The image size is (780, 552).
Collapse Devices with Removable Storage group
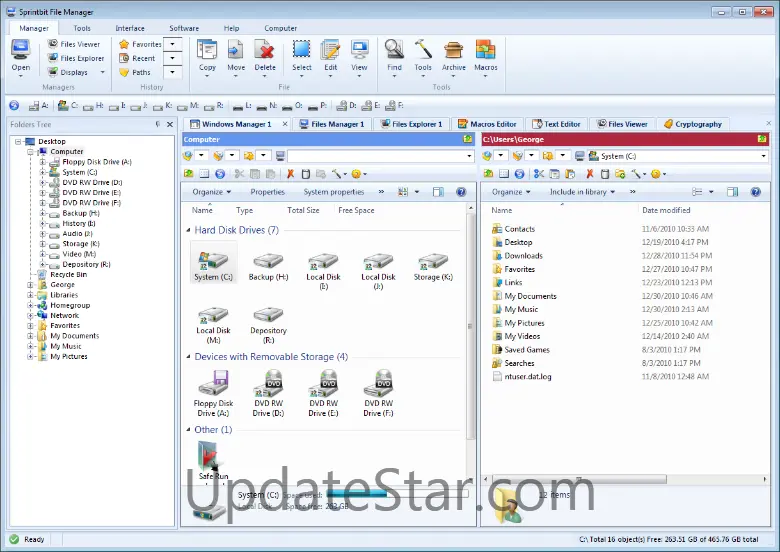[x=189, y=357]
